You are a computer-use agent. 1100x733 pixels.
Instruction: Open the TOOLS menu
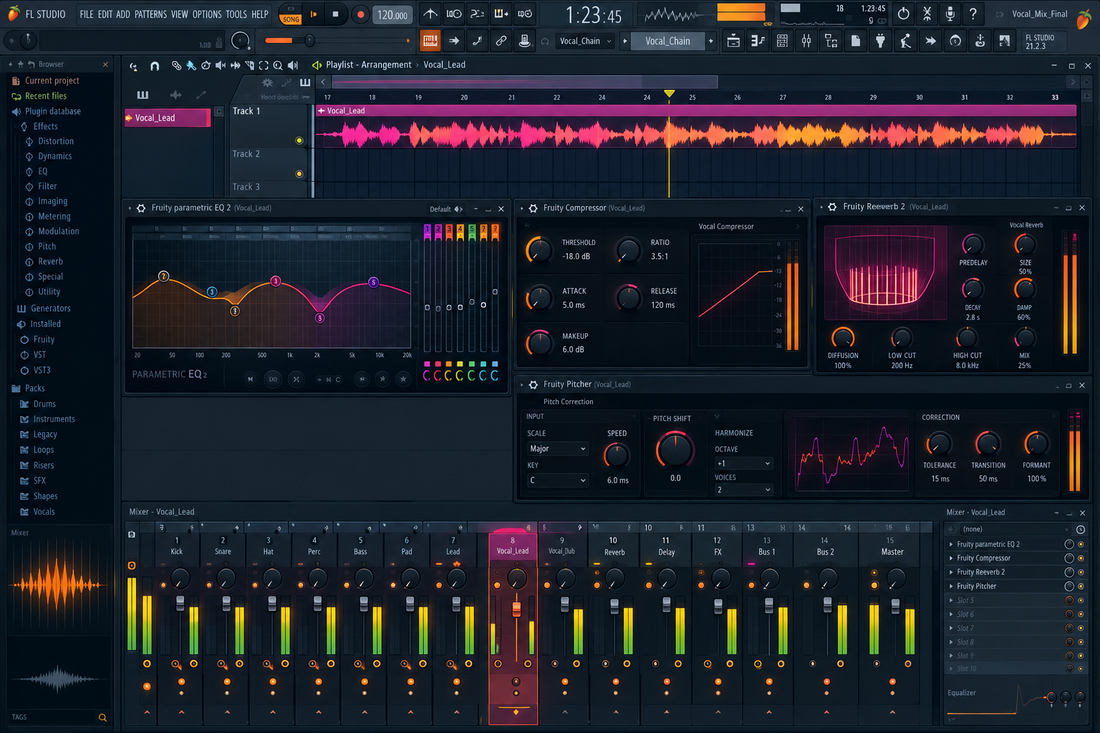coord(236,14)
